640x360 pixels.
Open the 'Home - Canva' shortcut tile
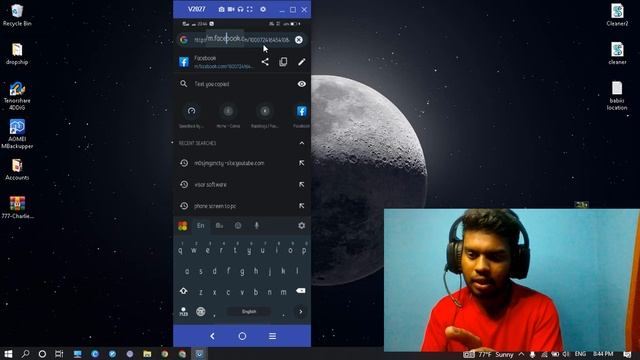click(228, 116)
